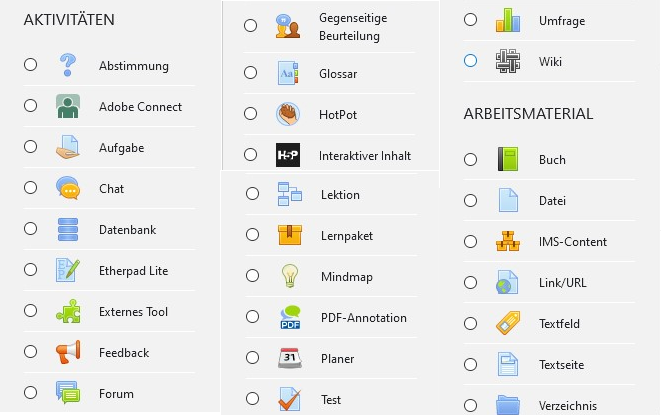The image size is (661, 415).
Task: Click the H5P Interaktiver Inhalt icon
Action: 287,155
